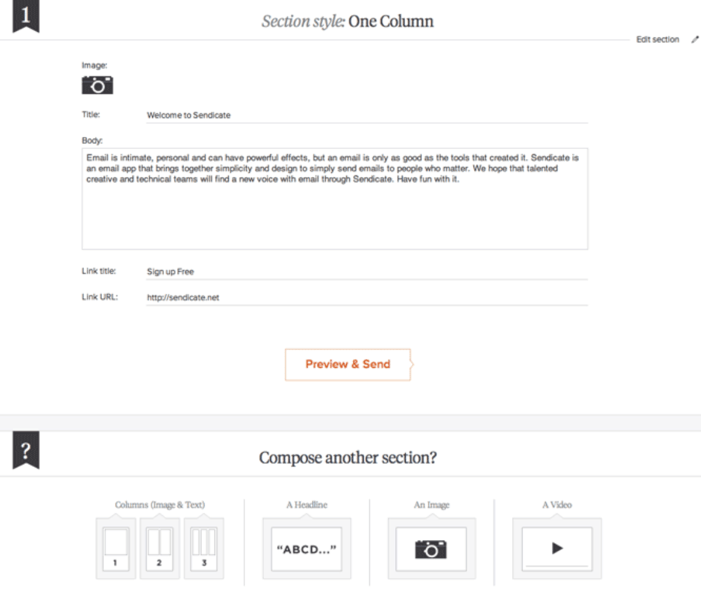Click the pencil edit section icon
The image size is (701, 616).
click(x=694, y=40)
